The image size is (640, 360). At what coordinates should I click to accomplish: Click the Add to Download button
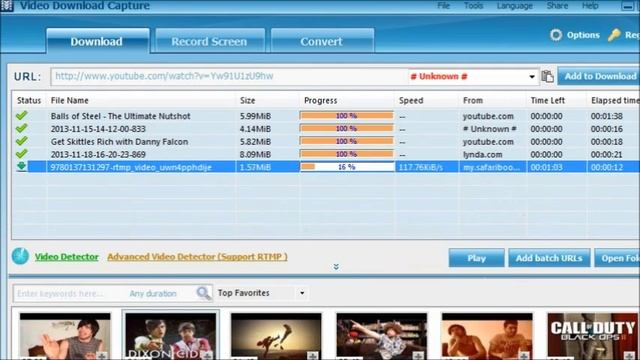coord(599,76)
